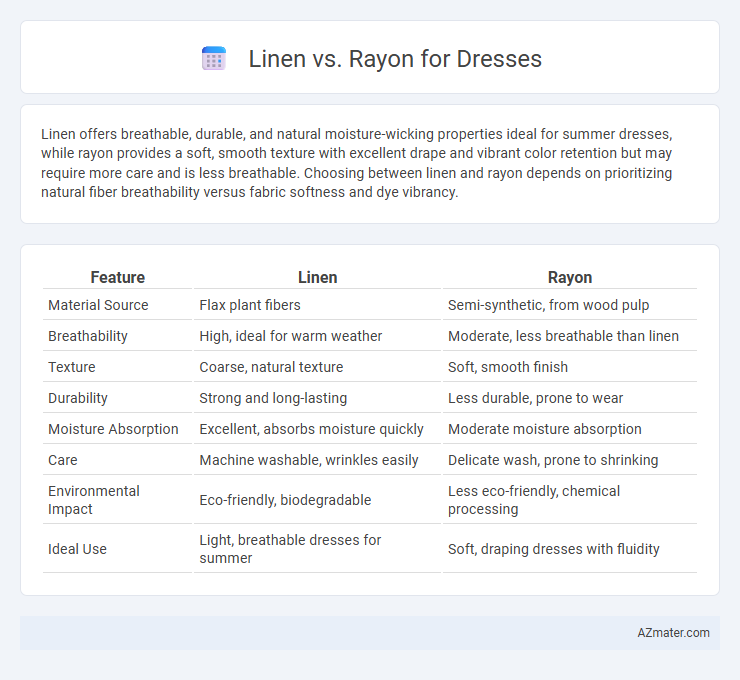Click the 'Care' row label
Image resolution: width=740 pixels, height=680 pixels.
(63, 460)
